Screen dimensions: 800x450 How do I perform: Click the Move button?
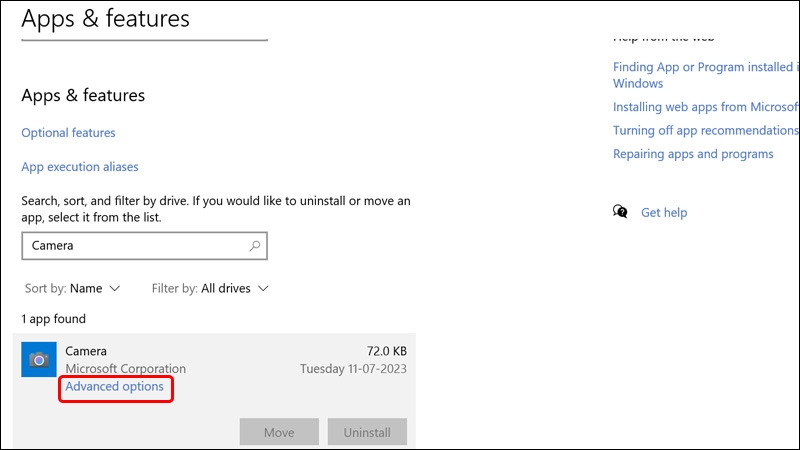[x=279, y=432]
